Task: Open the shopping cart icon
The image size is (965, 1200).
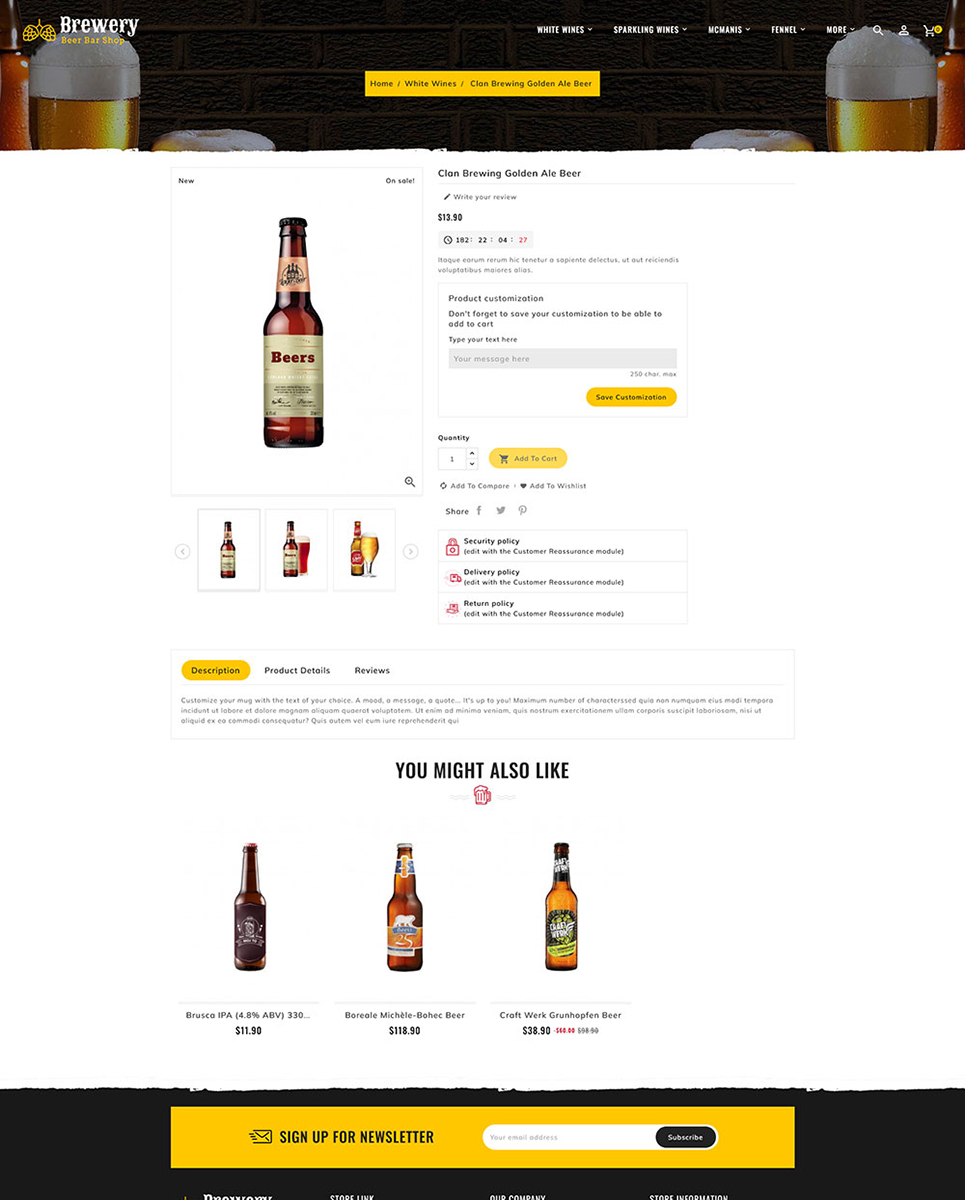Action: 931,30
